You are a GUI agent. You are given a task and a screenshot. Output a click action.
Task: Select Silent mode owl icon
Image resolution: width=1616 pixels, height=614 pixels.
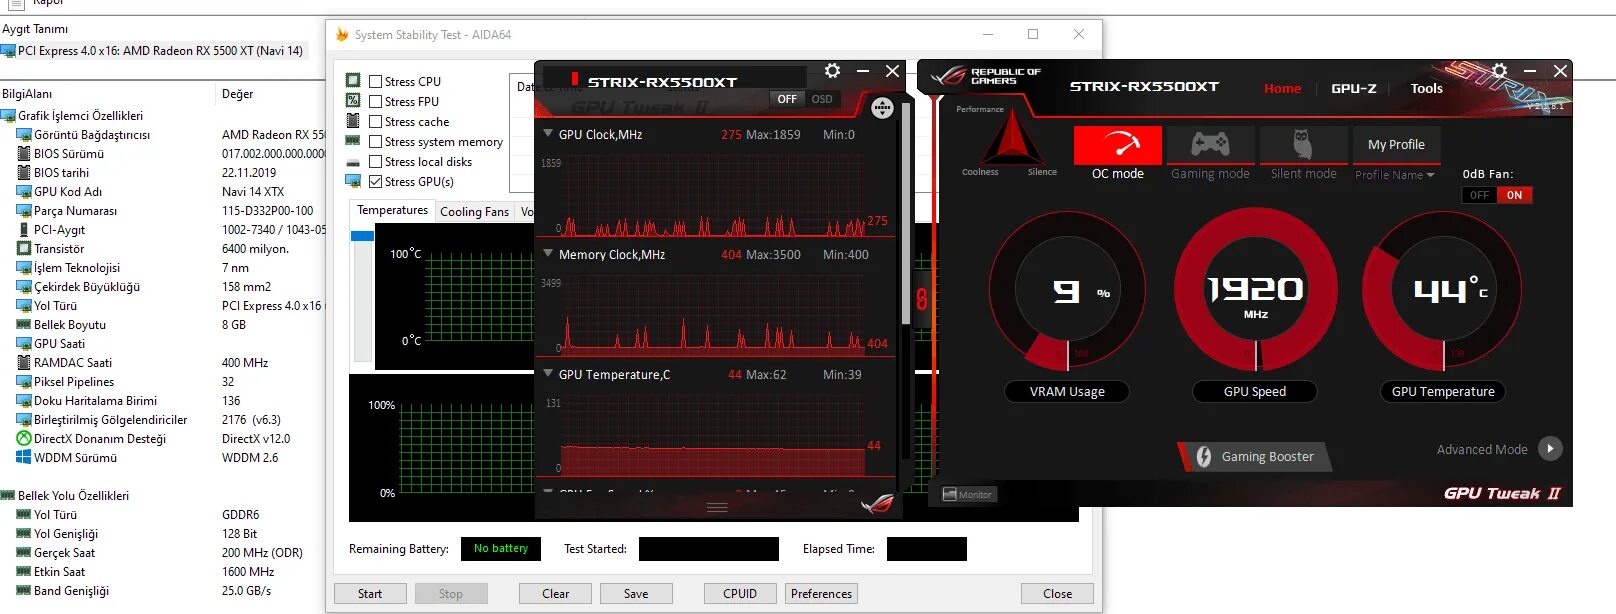[1303, 146]
